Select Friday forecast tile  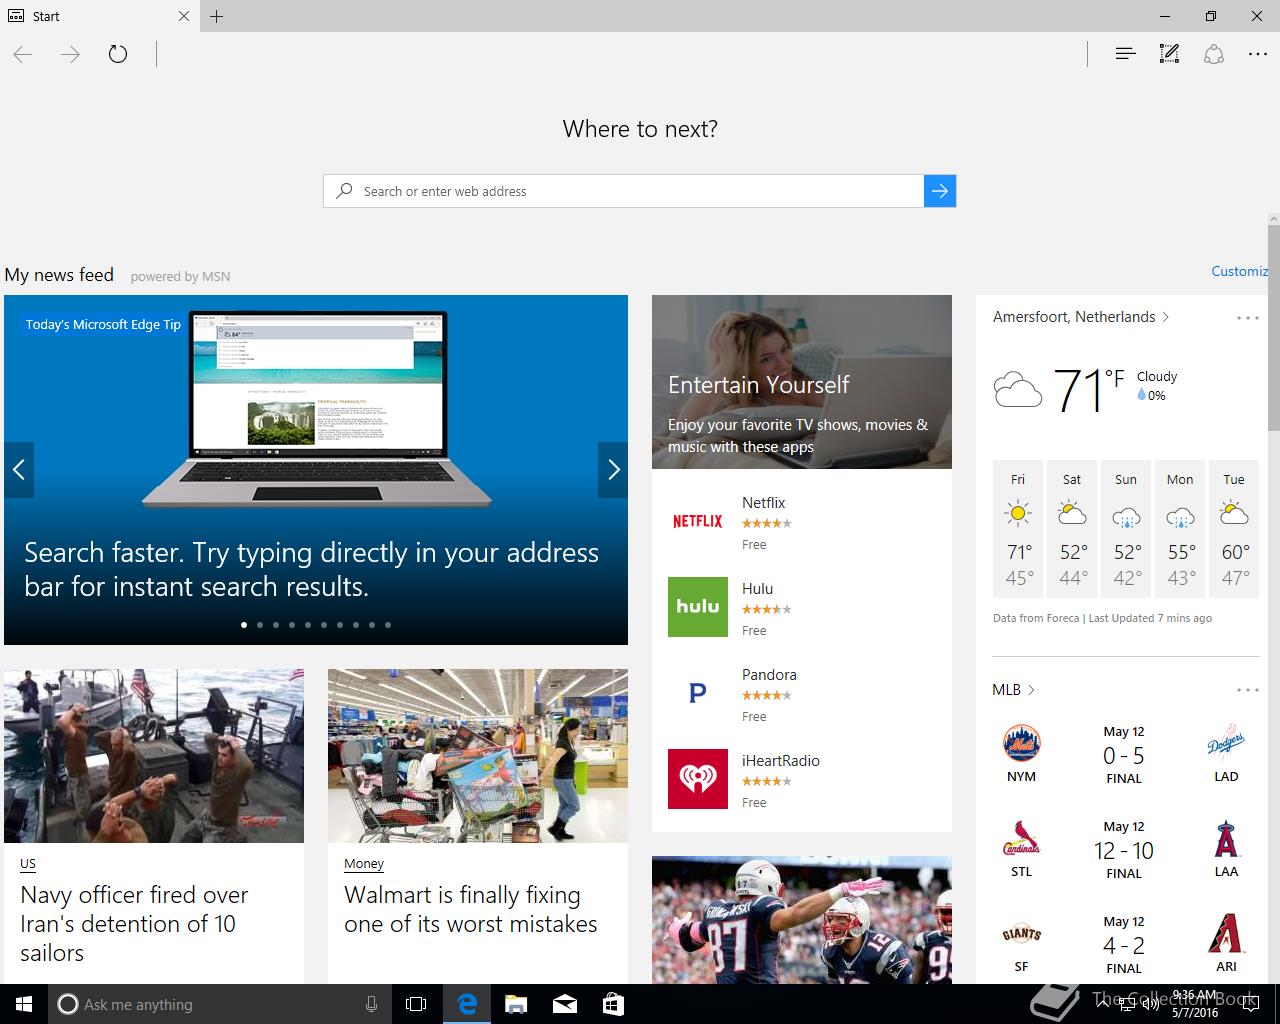click(x=1018, y=530)
